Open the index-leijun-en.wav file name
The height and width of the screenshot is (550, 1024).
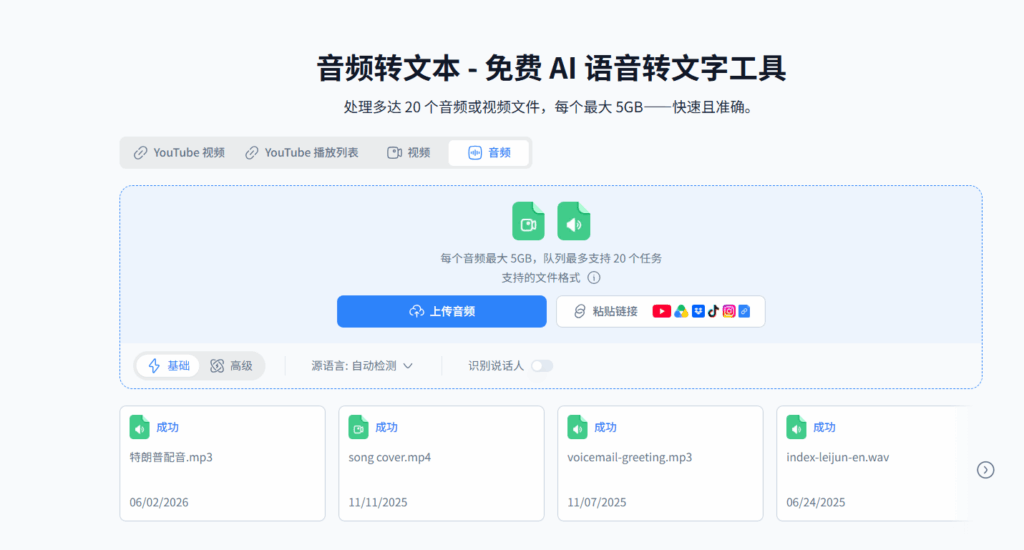coord(838,457)
